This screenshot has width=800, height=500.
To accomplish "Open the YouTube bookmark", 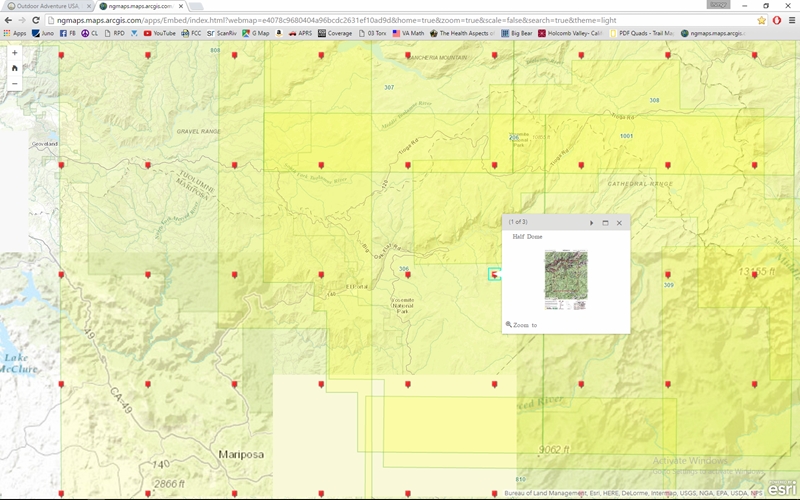I will [x=159, y=33].
